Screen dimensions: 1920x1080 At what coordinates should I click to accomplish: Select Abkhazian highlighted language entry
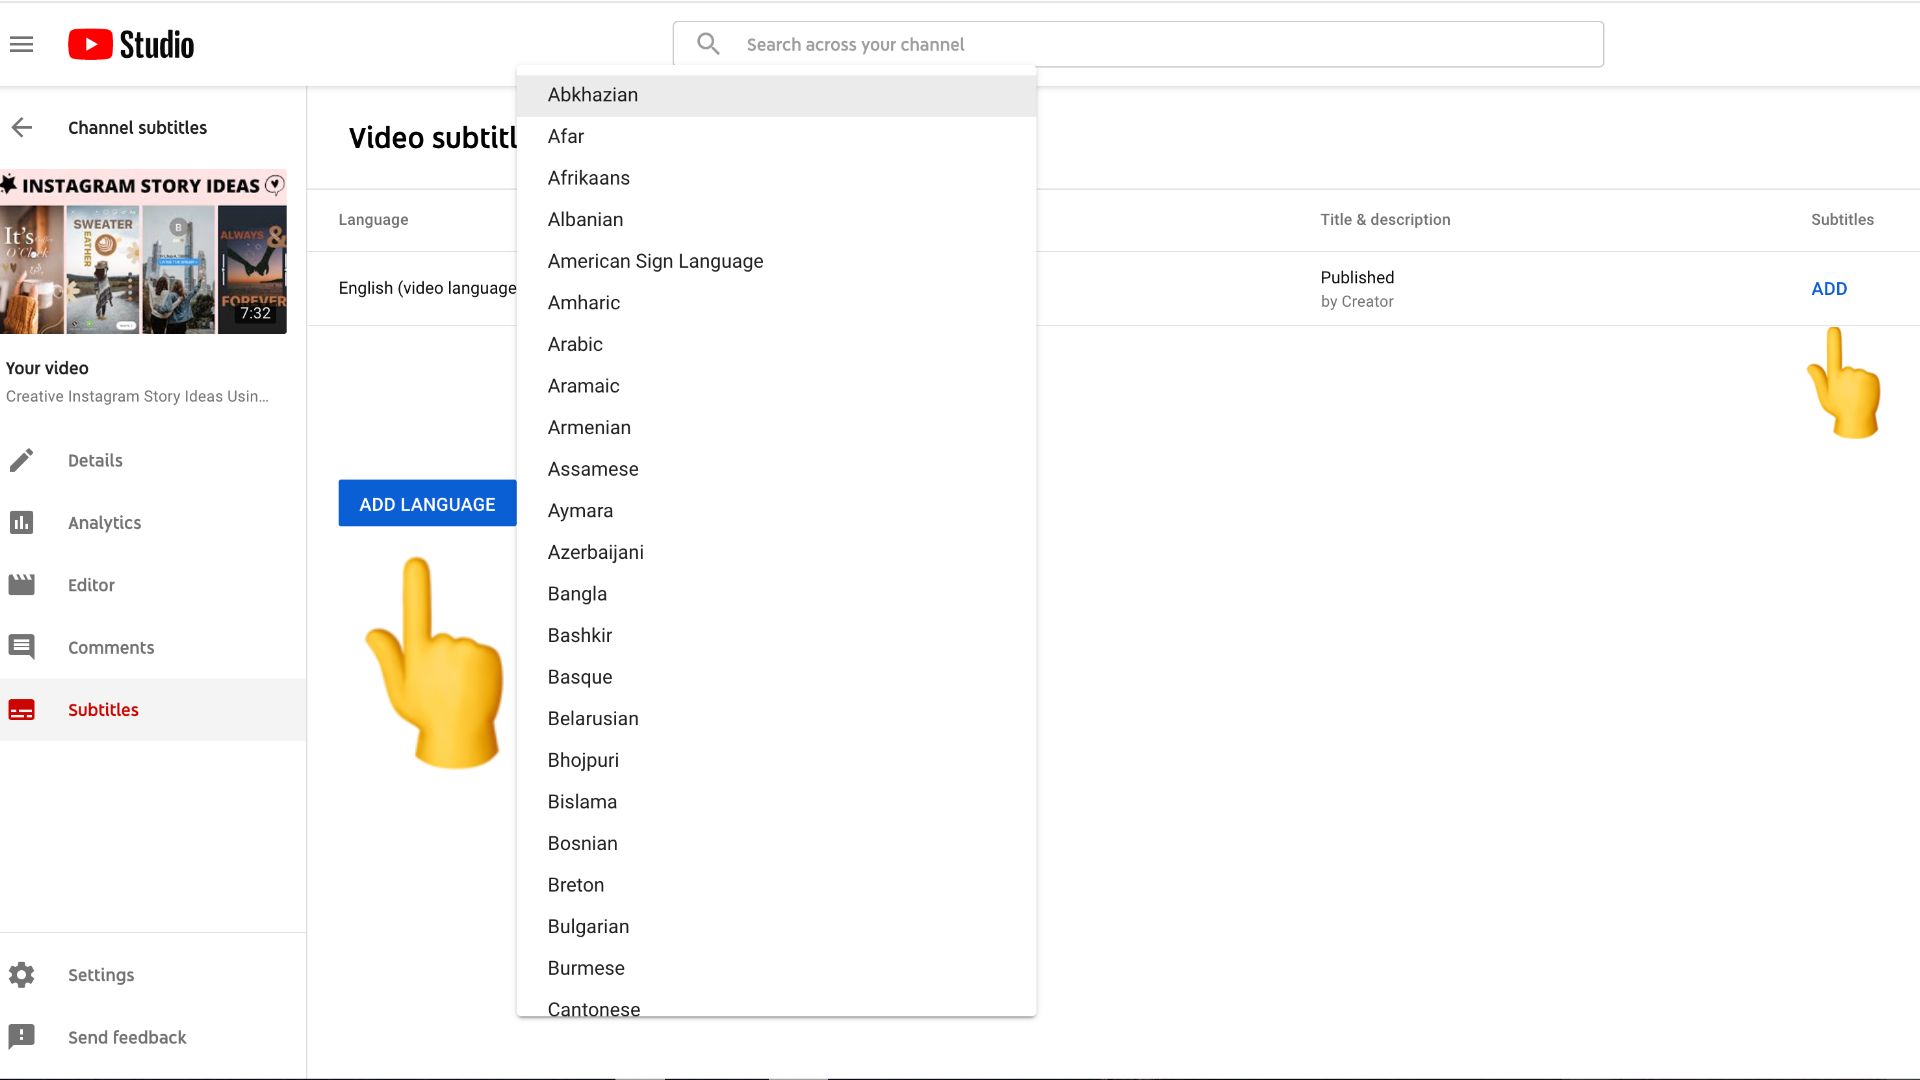[592, 95]
